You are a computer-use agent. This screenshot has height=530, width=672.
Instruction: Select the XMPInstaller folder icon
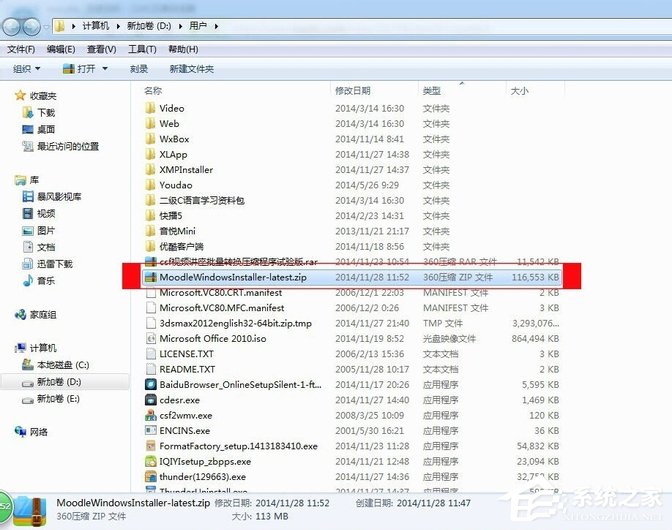point(150,170)
